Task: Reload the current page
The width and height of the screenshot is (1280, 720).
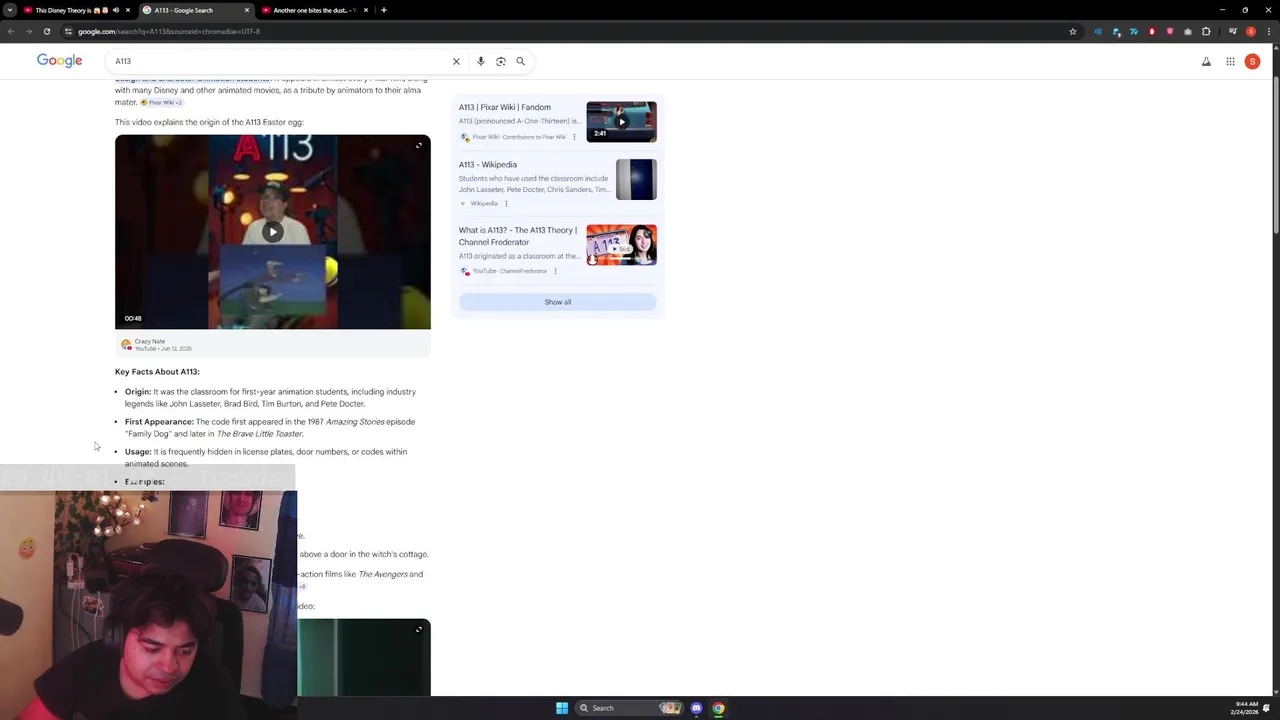Action: click(x=47, y=31)
